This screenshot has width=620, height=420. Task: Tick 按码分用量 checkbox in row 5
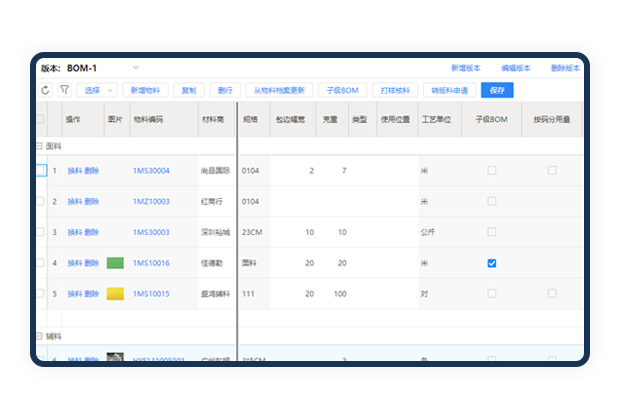pos(552,294)
